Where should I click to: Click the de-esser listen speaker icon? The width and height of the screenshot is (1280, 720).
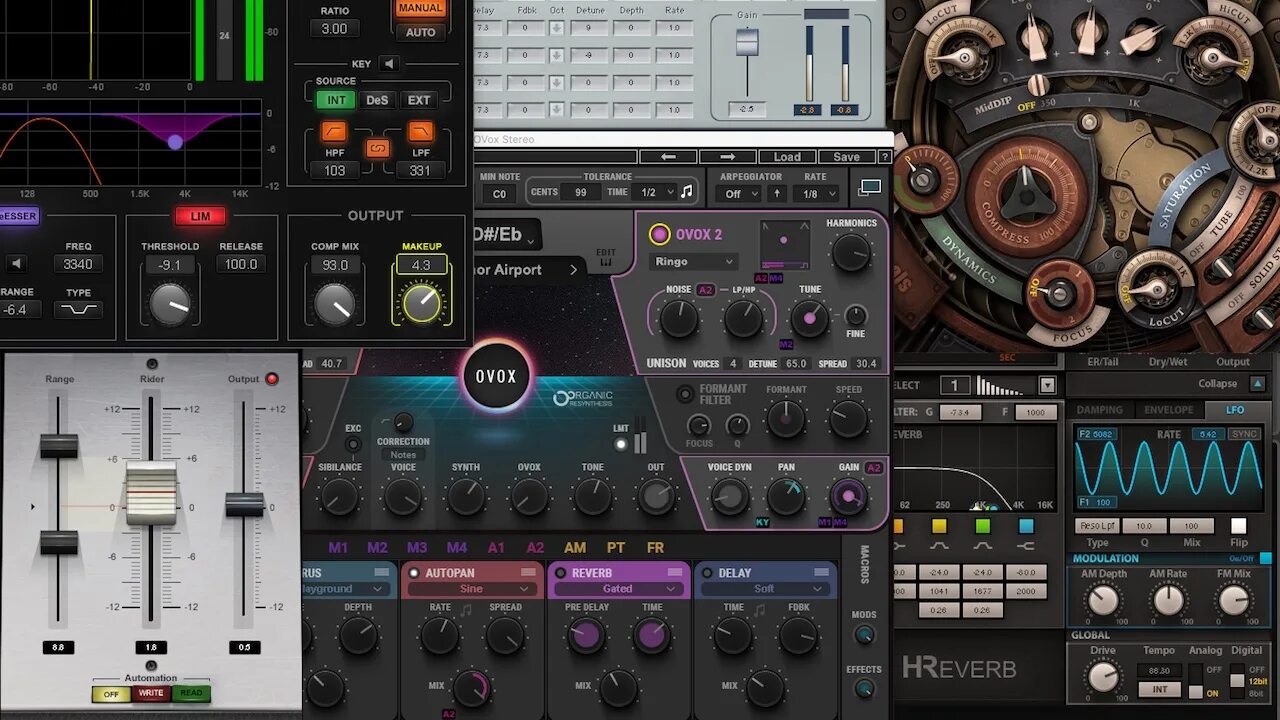coord(15,264)
